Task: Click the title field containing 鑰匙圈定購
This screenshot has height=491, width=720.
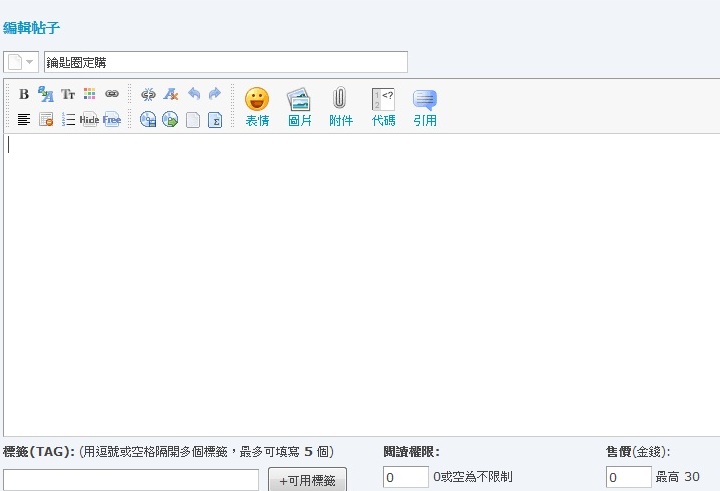Action: (x=226, y=62)
